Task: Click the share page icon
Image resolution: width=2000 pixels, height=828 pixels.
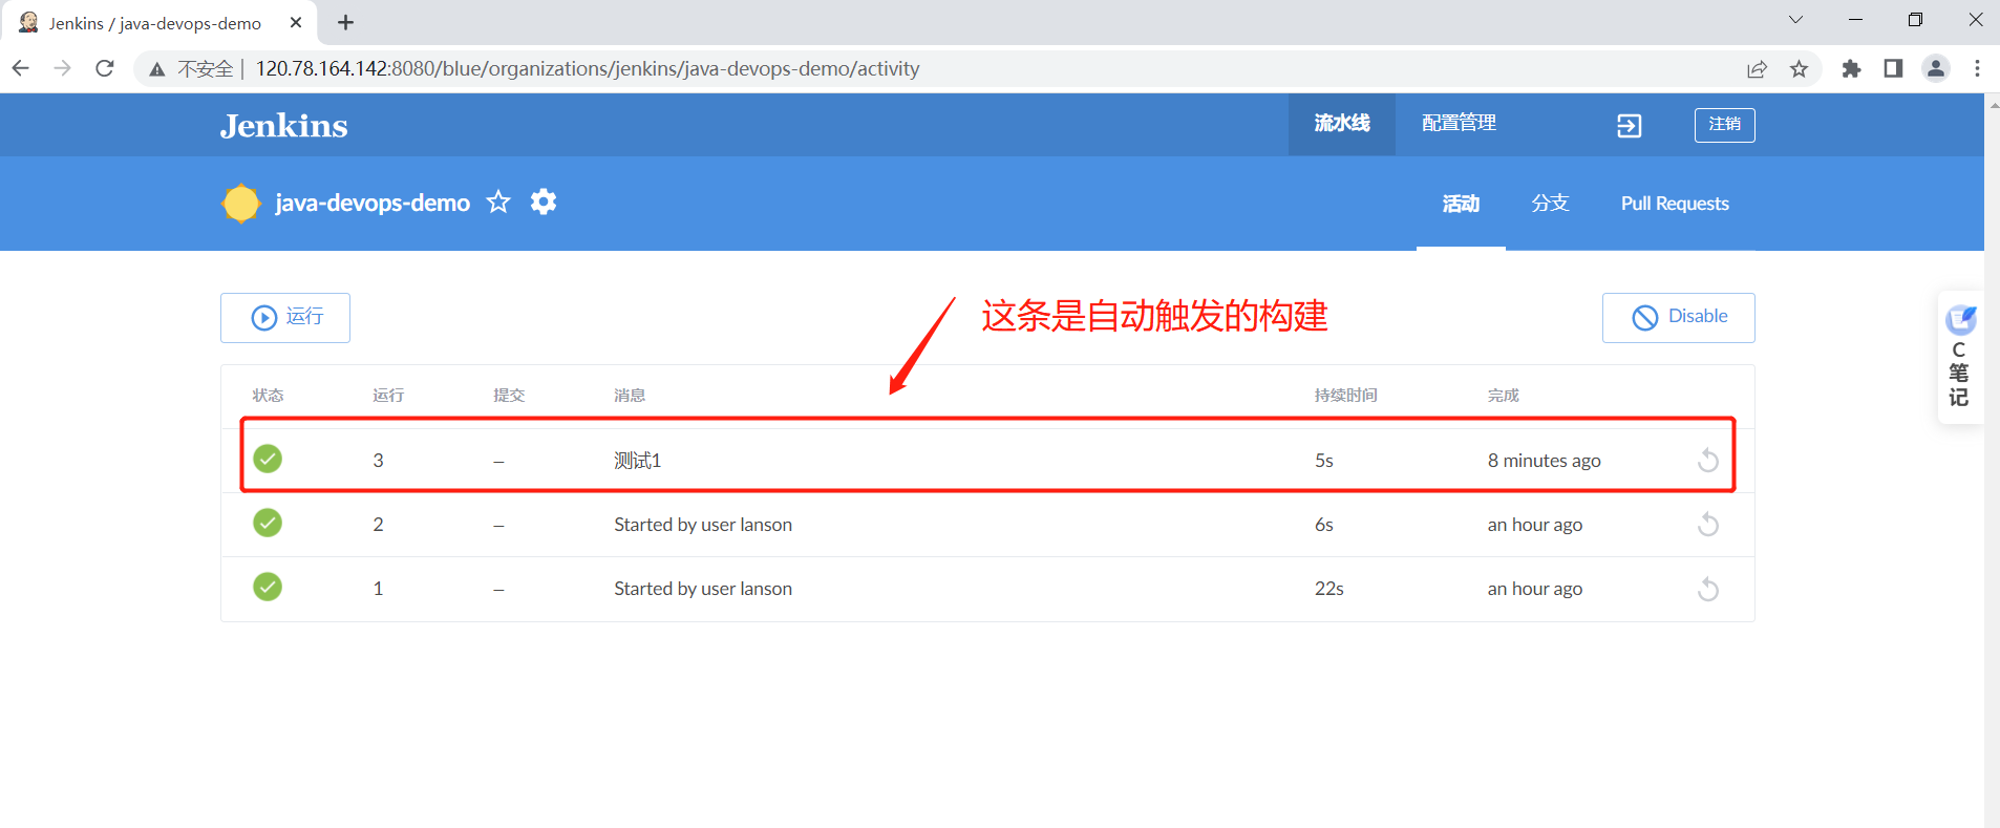Action: pos(1757,69)
